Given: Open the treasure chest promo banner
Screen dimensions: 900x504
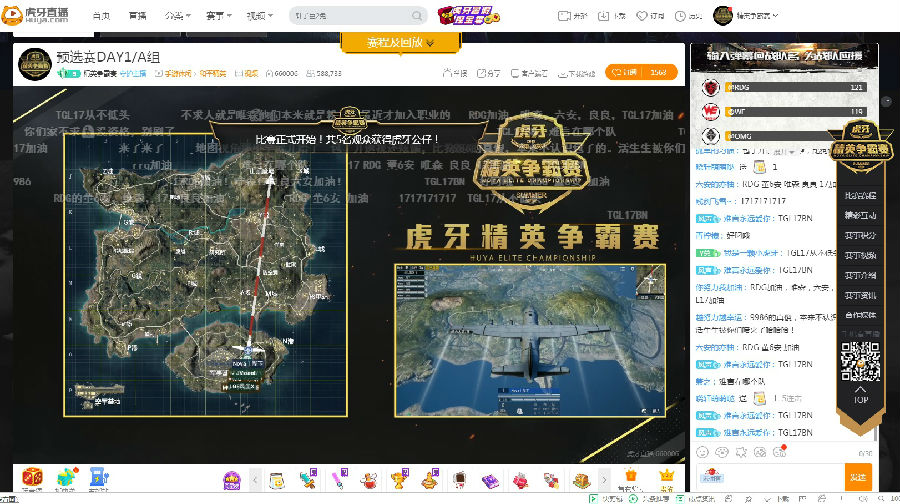Looking at the screenshot, I should (468, 15).
